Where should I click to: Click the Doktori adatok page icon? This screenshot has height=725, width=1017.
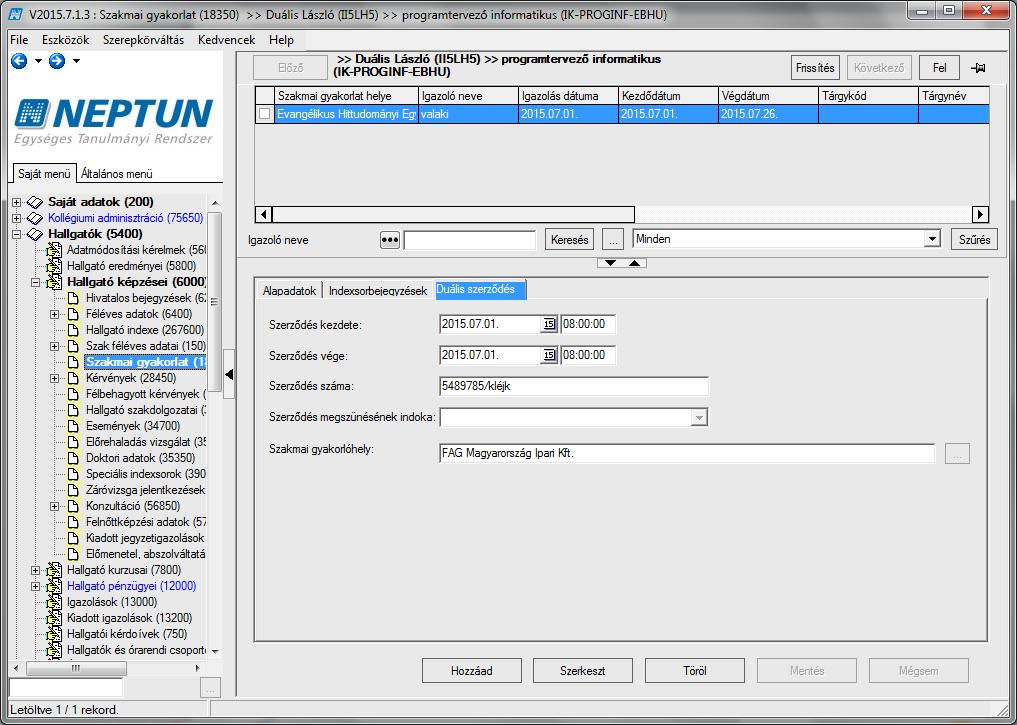(73, 458)
